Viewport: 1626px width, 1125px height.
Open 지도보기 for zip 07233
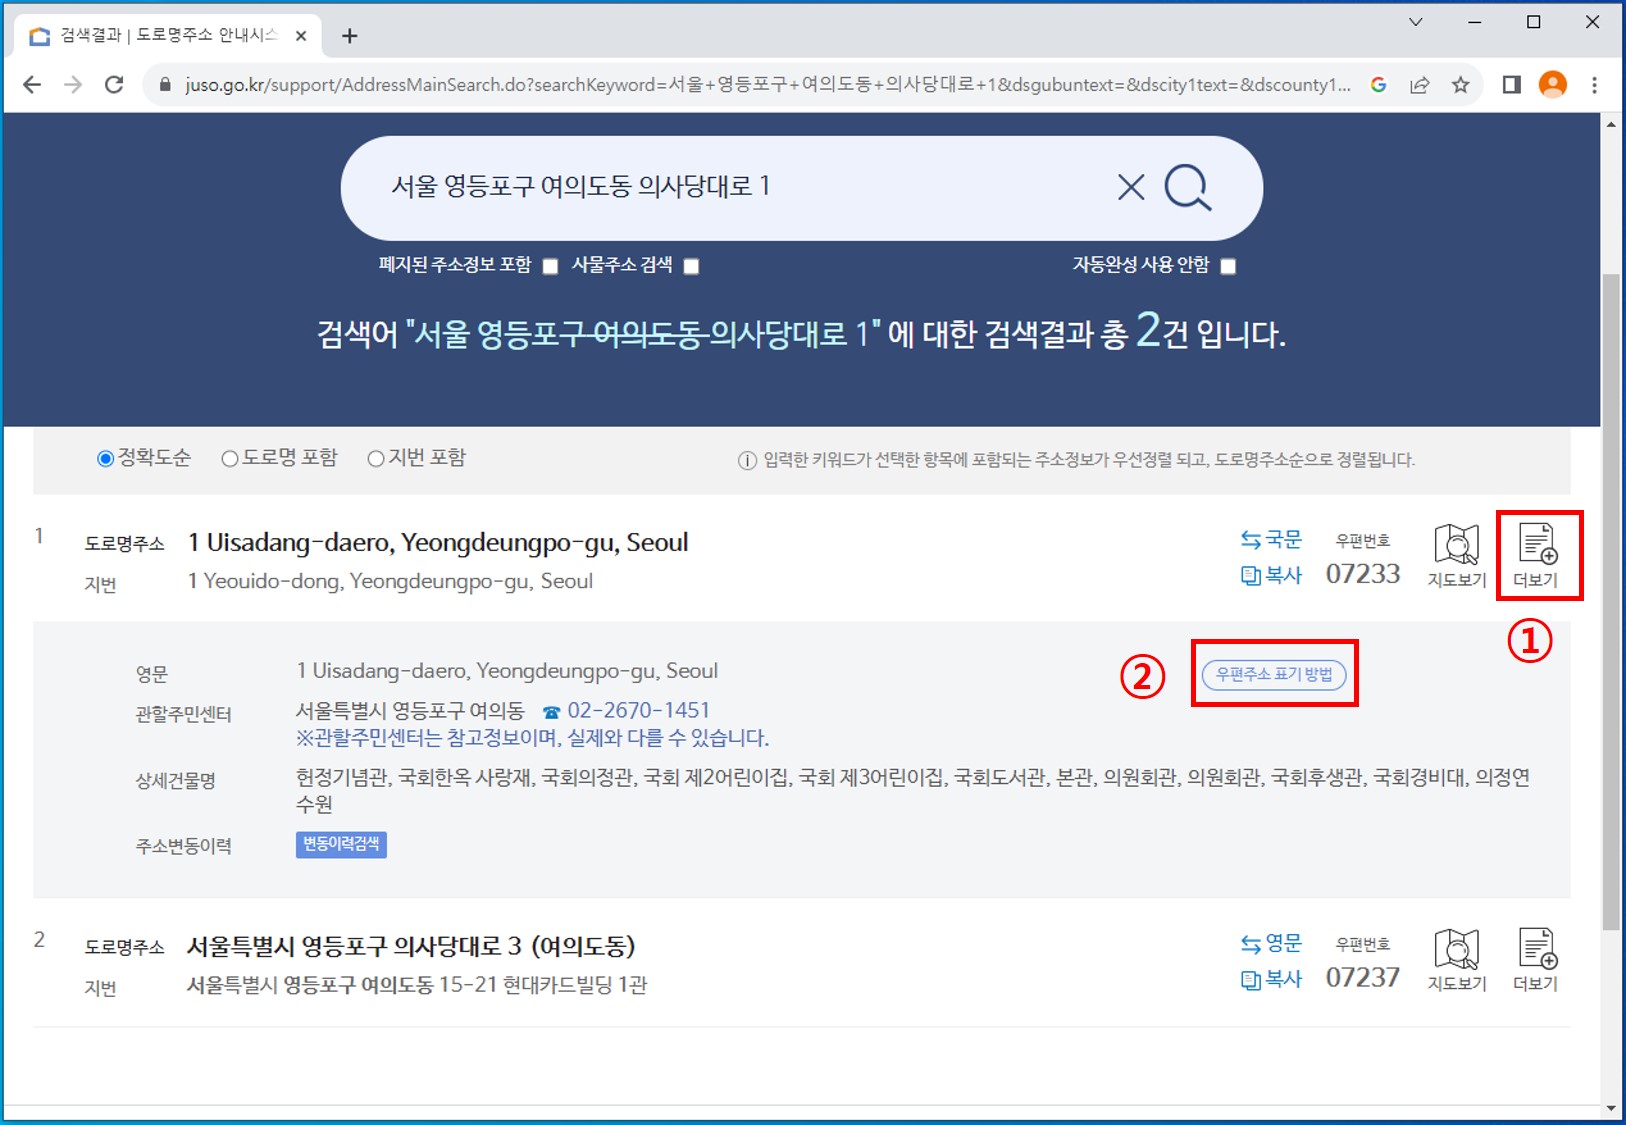[1457, 556]
